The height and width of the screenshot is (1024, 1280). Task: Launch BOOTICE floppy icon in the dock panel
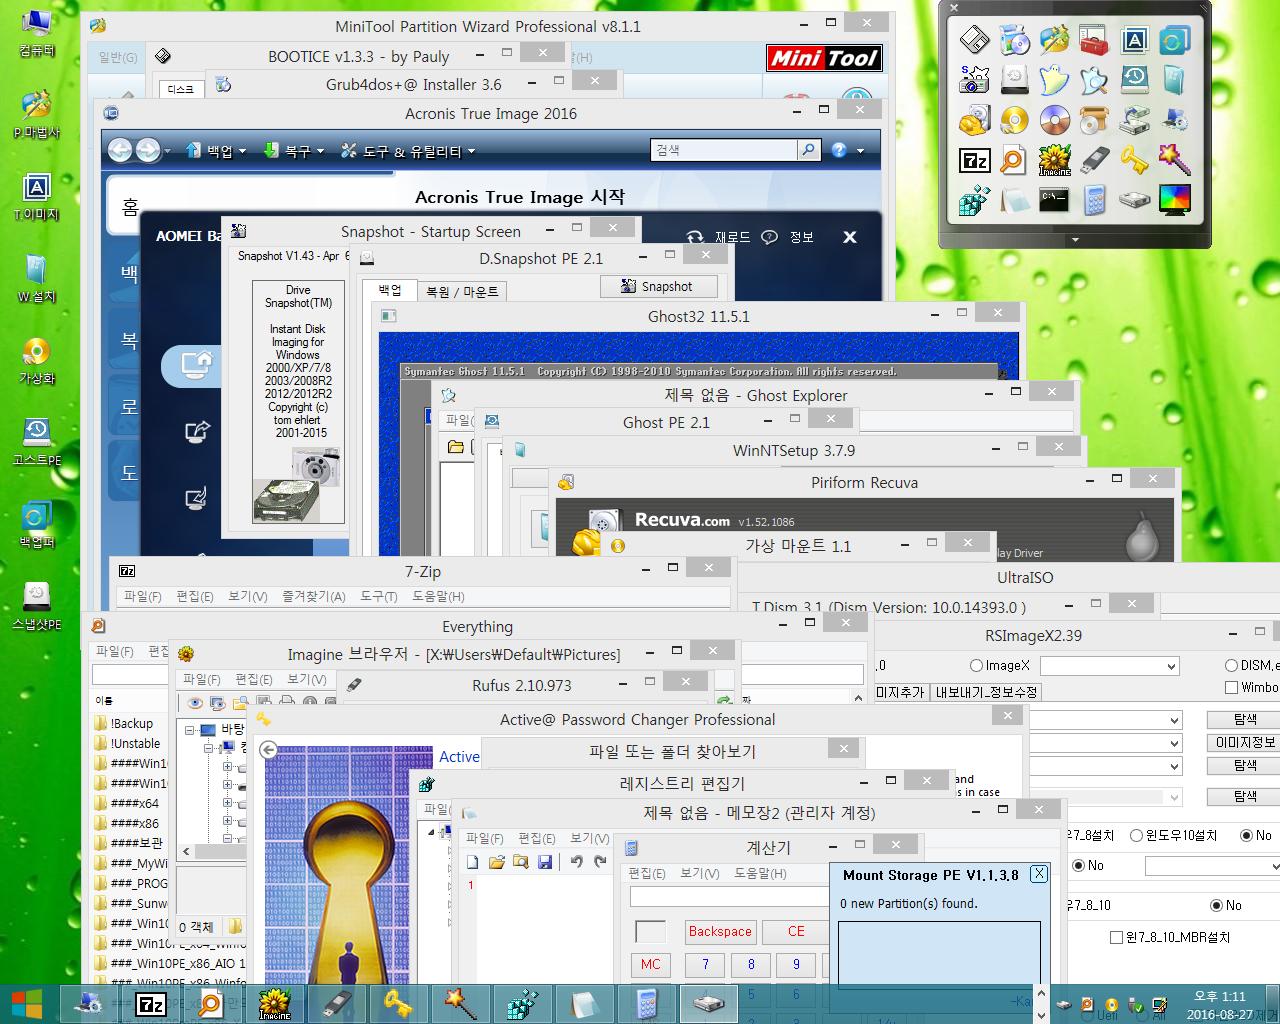pyautogui.click(x=974, y=40)
